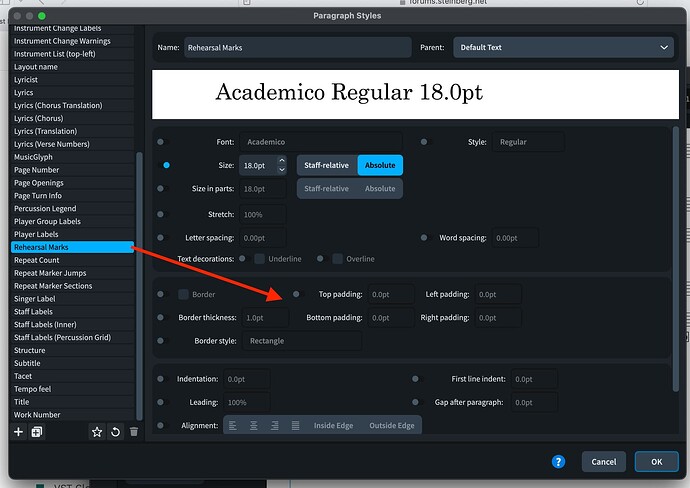Select the Repeat Count style
This screenshot has height=488, width=690.
click(72, 260)
